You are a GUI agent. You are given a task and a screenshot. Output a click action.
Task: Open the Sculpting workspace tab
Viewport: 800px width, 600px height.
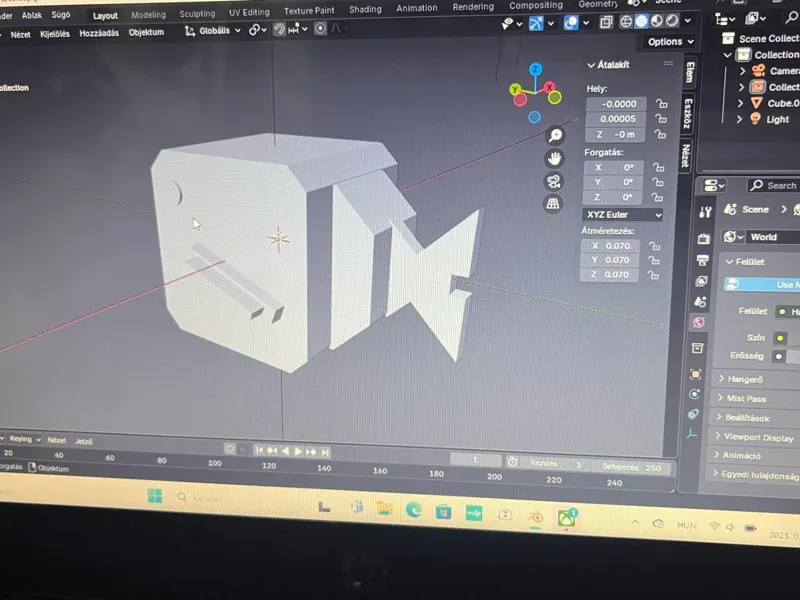pyautogui.click(x=197, y=14)
